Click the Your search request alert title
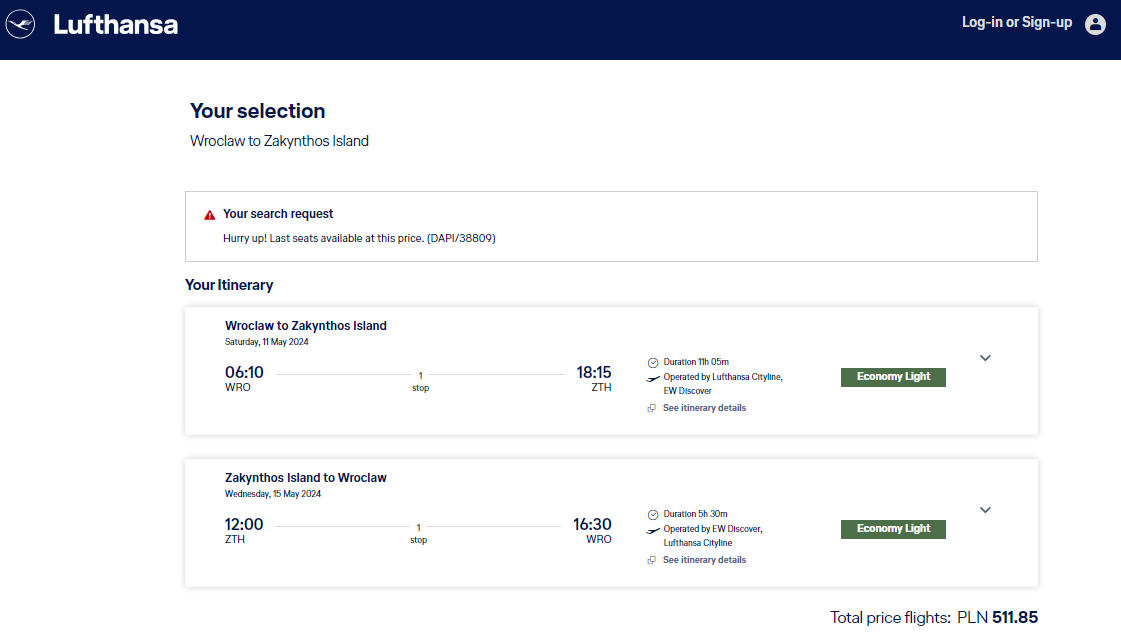Screen dimensions: 1121x641 coord(278,214)
